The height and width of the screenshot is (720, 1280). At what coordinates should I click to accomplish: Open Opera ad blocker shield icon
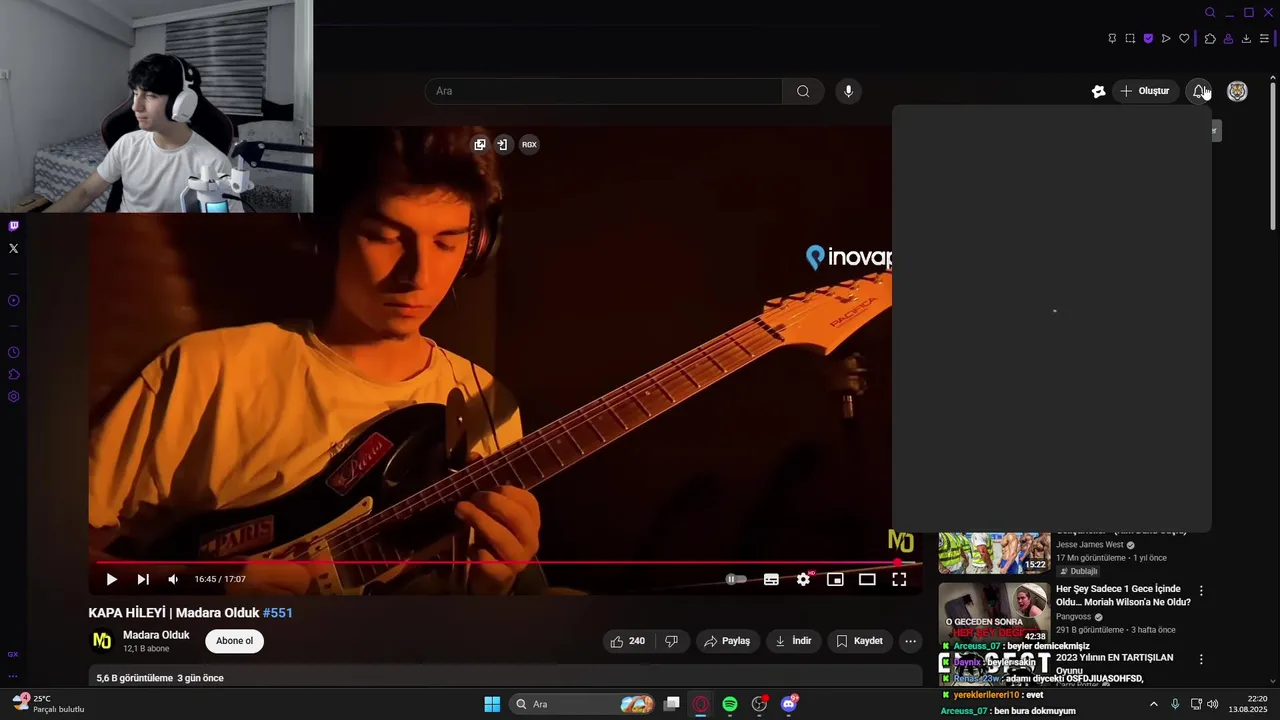coord(1148,39)
